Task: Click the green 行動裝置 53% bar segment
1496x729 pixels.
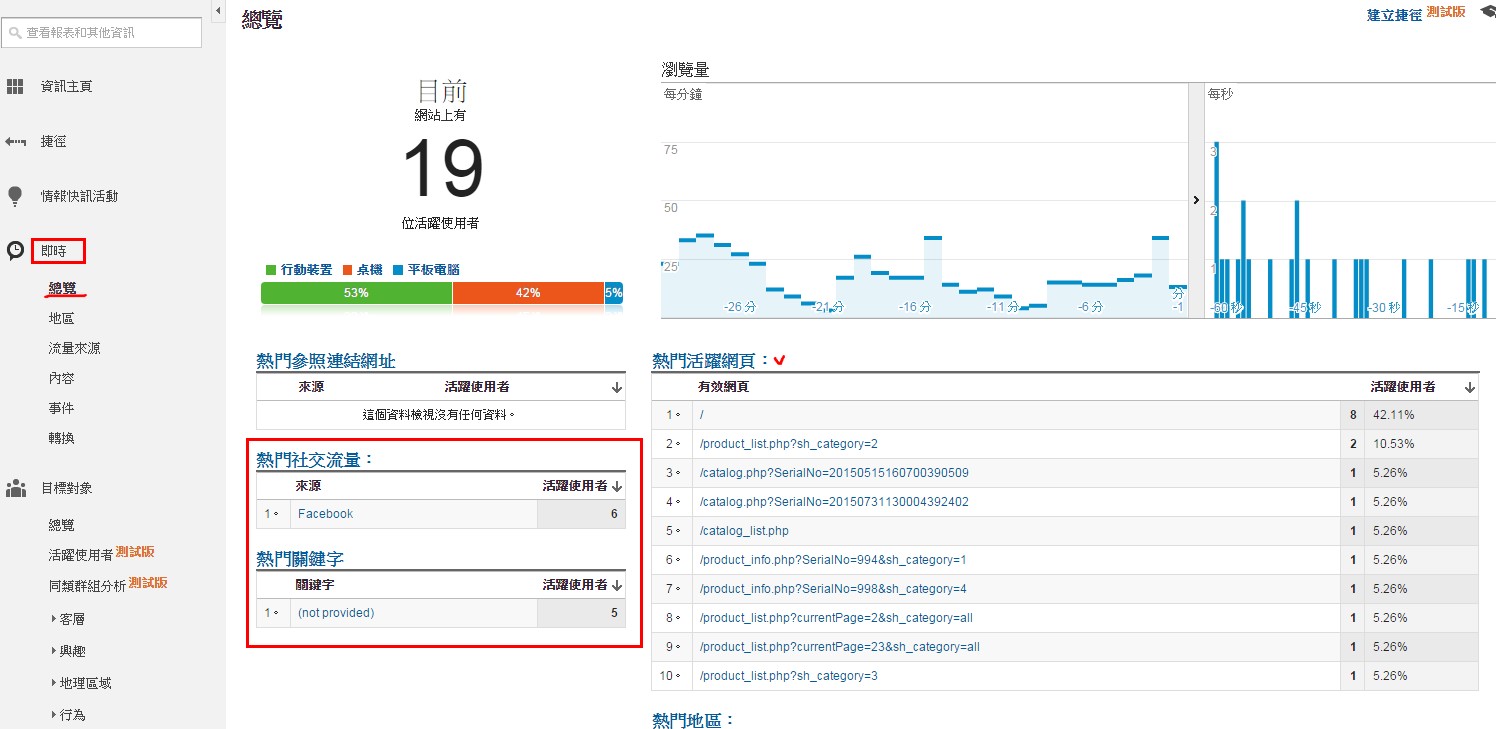Action: pyautogui.click(x=356, y=293)
